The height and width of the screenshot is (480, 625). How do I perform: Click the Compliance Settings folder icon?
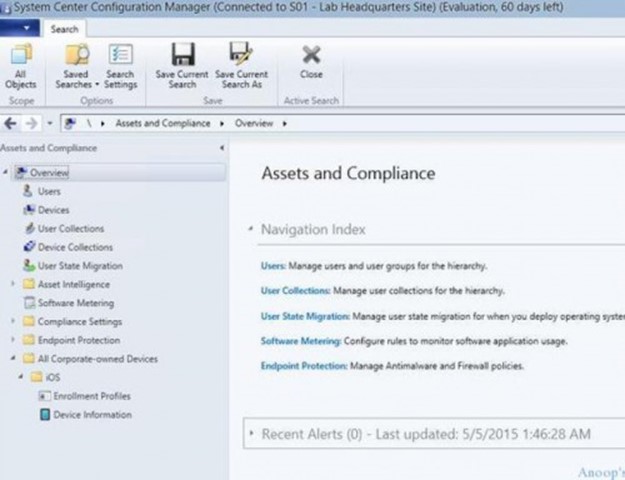point(29,321)
